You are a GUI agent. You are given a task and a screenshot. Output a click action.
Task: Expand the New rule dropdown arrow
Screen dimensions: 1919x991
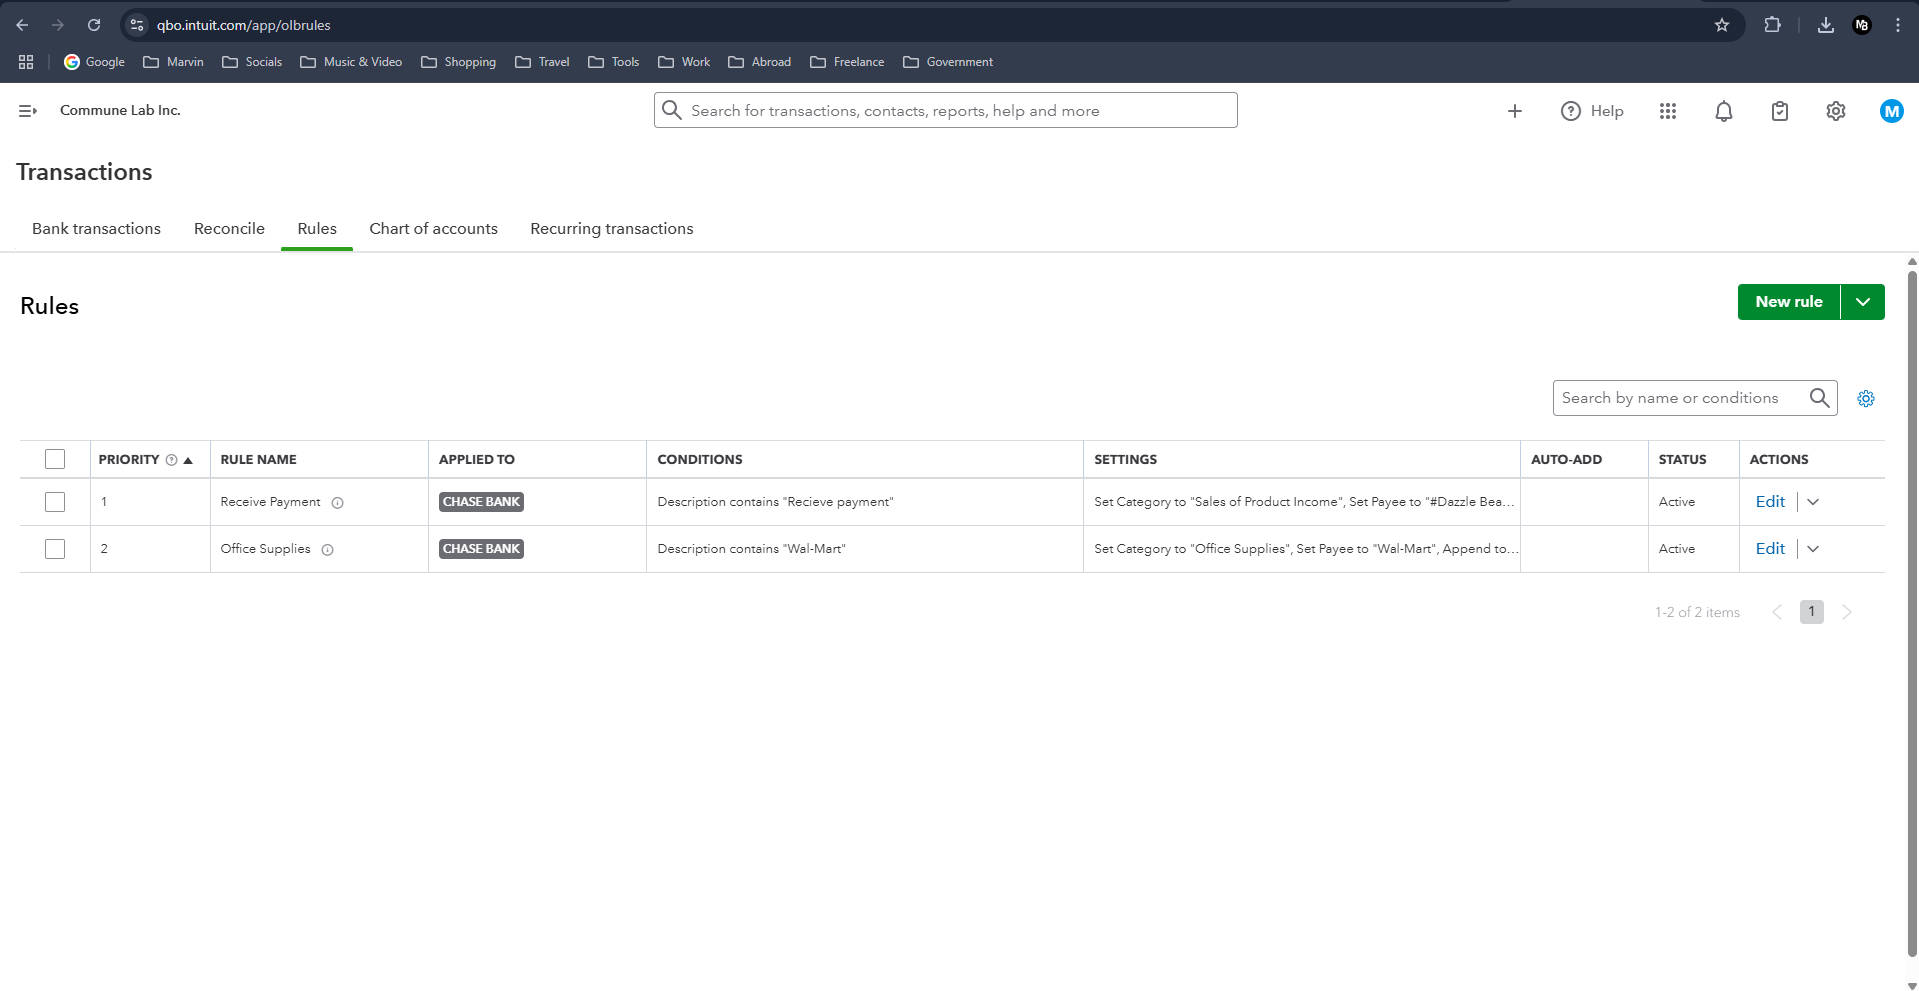tap(1863, 302)
